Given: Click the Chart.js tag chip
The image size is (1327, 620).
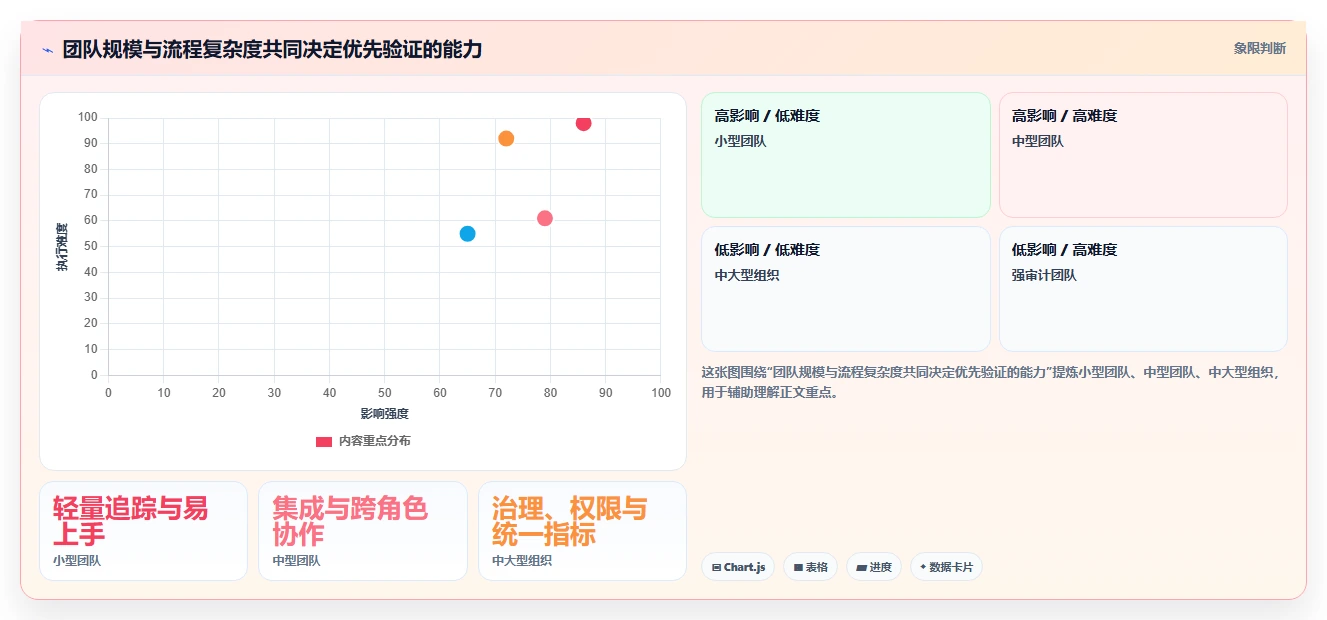Looking at the screenshot, I should (x=738, y=567).
